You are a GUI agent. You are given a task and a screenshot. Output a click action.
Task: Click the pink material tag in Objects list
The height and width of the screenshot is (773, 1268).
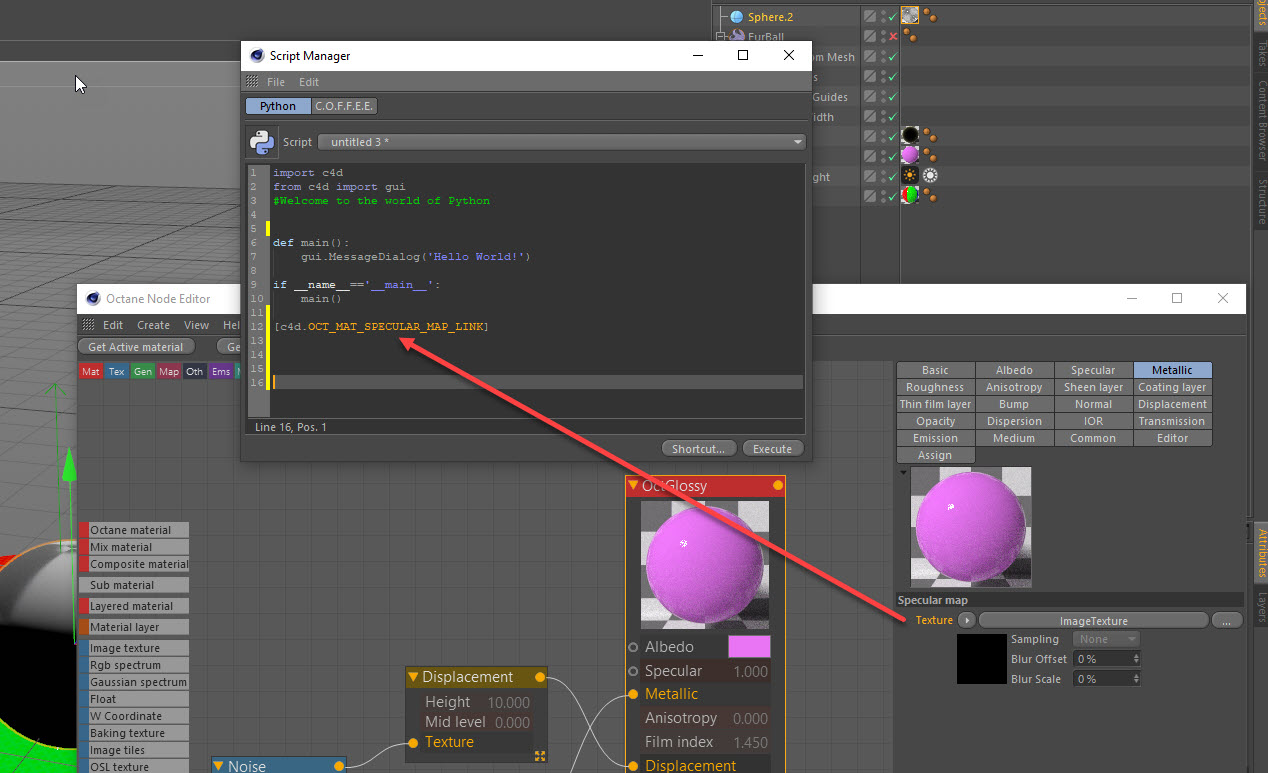point(910,155)
